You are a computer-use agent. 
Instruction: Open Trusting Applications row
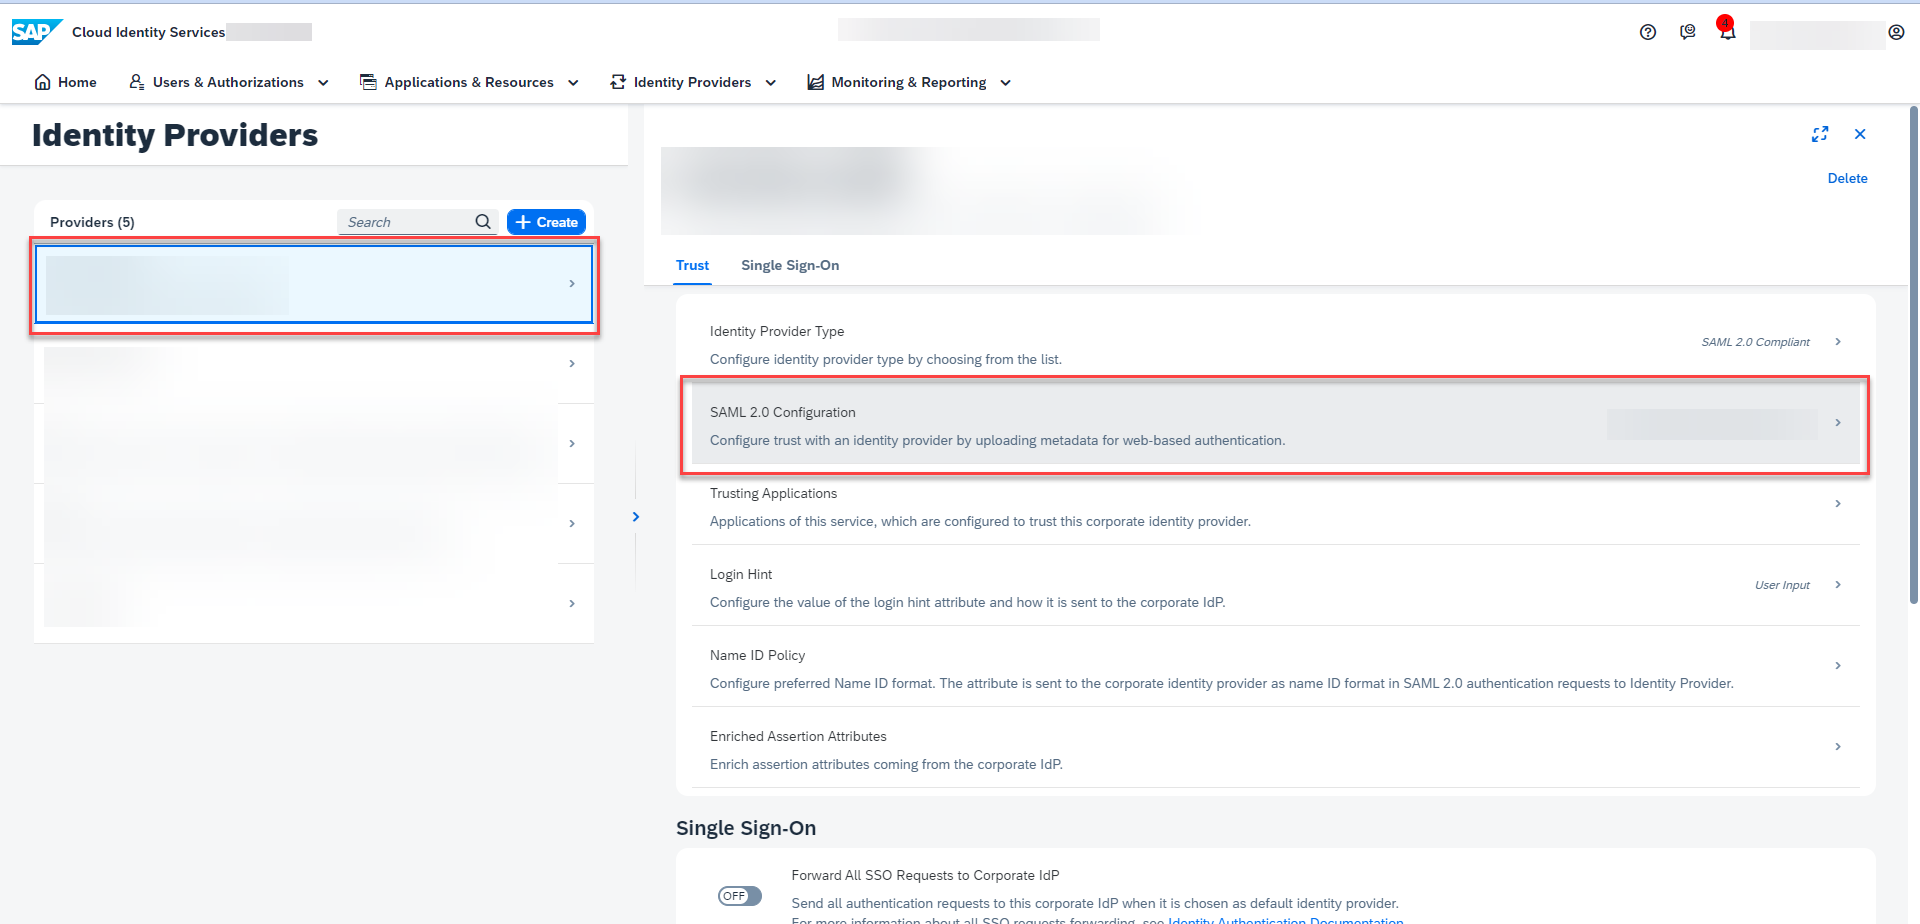tap(1276, 505)
